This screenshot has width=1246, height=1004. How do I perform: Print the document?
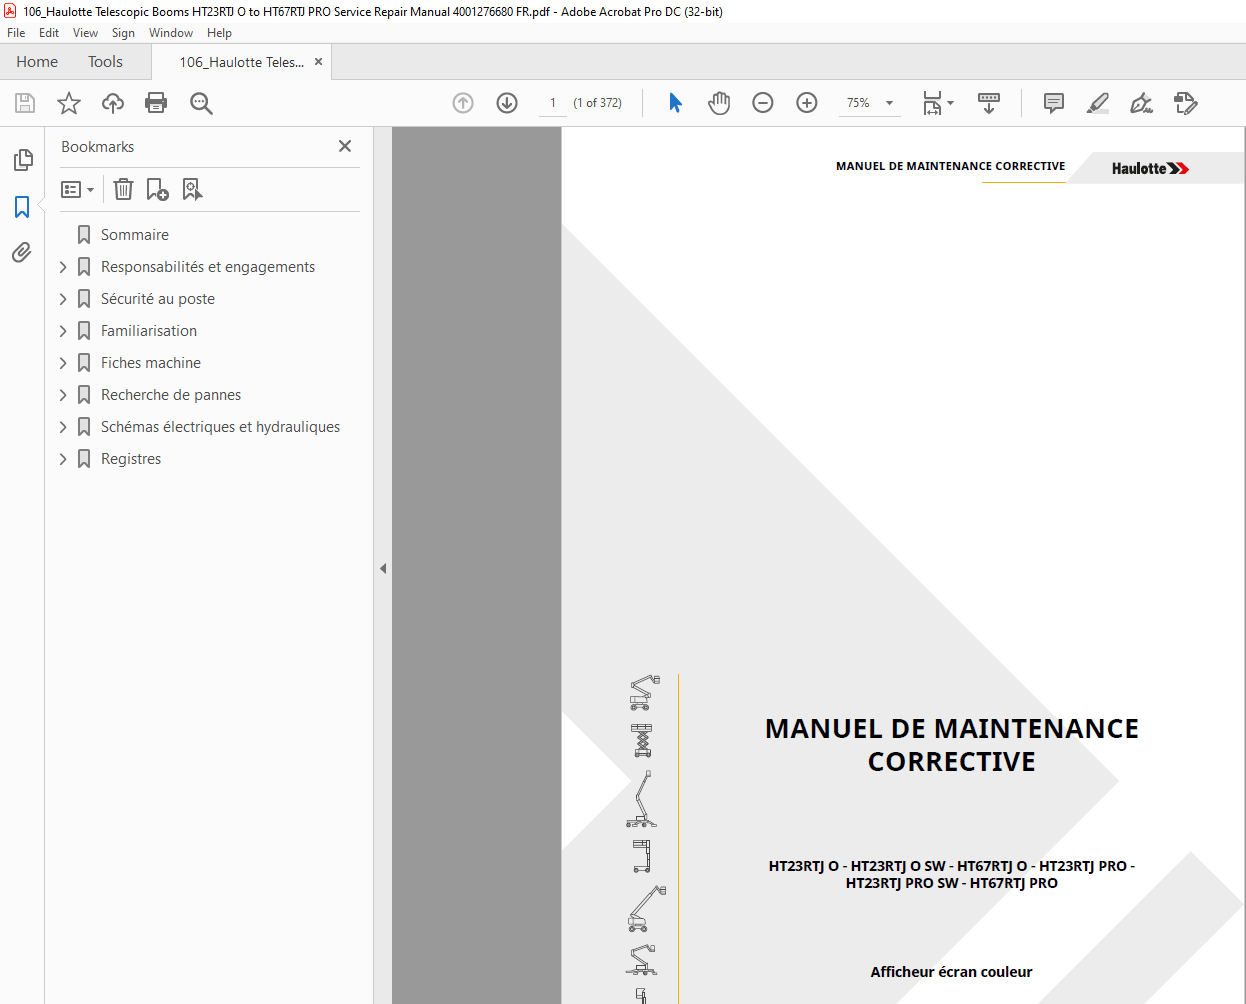click(156, 103)
